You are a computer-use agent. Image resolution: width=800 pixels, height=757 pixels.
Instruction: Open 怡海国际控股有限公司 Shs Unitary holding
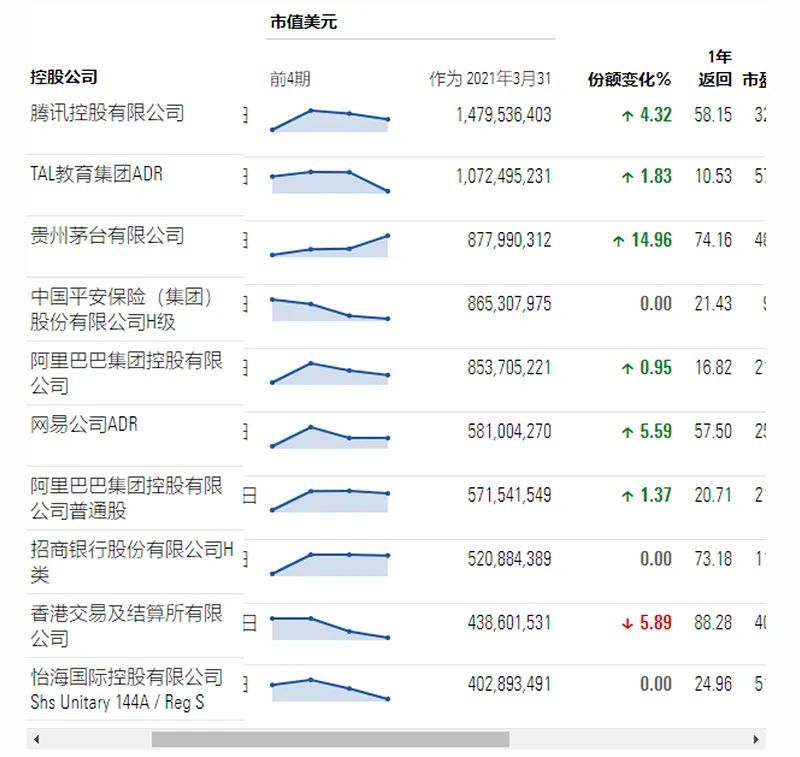tap(127, 689)
